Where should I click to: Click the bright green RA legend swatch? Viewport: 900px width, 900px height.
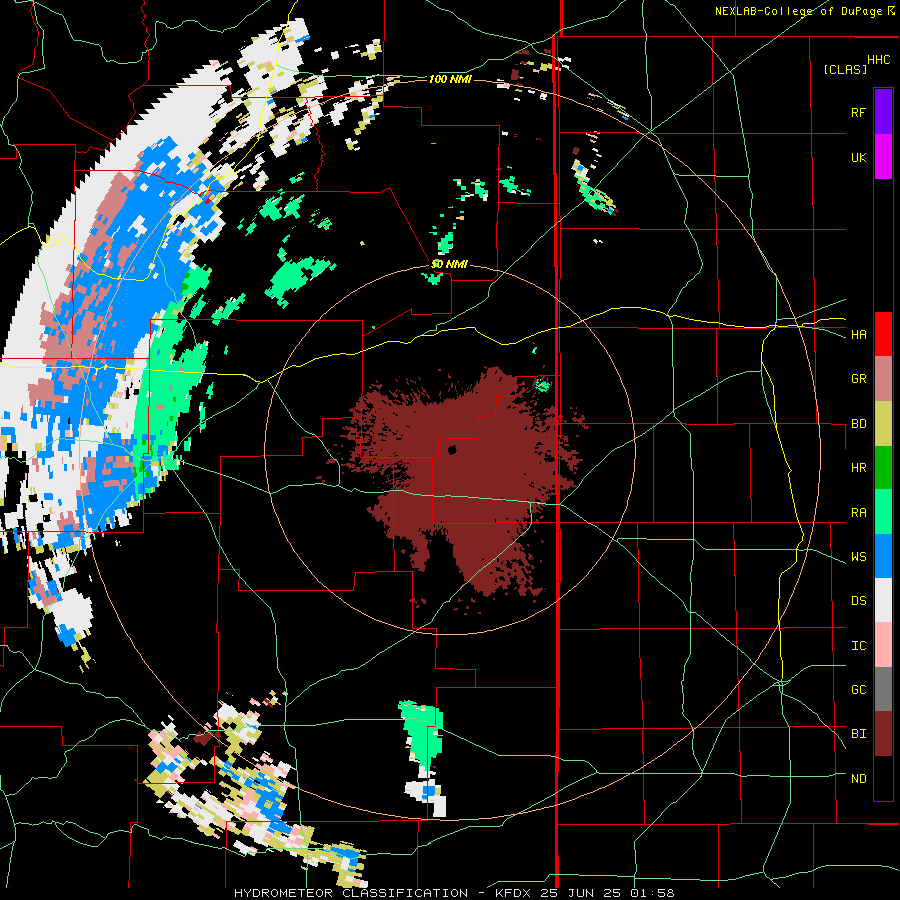point(883,512)
